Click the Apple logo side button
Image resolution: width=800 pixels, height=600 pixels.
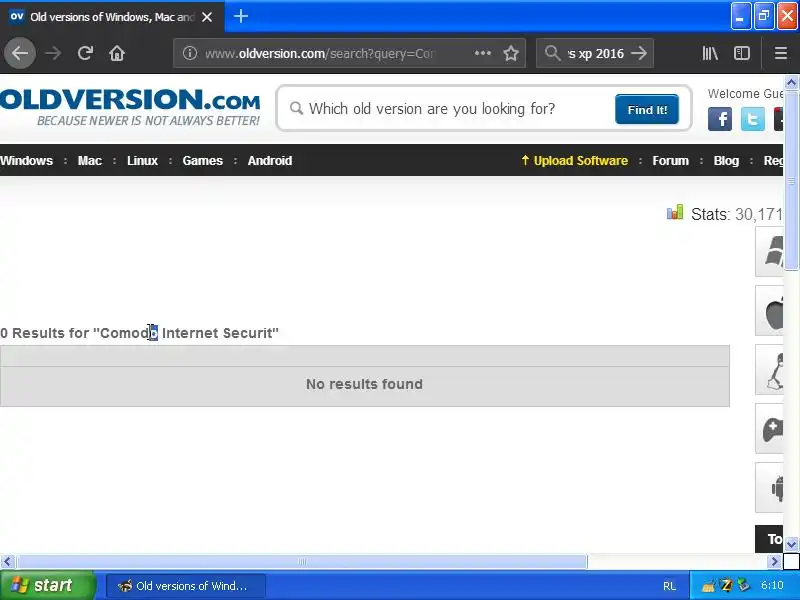pos(769,310)
